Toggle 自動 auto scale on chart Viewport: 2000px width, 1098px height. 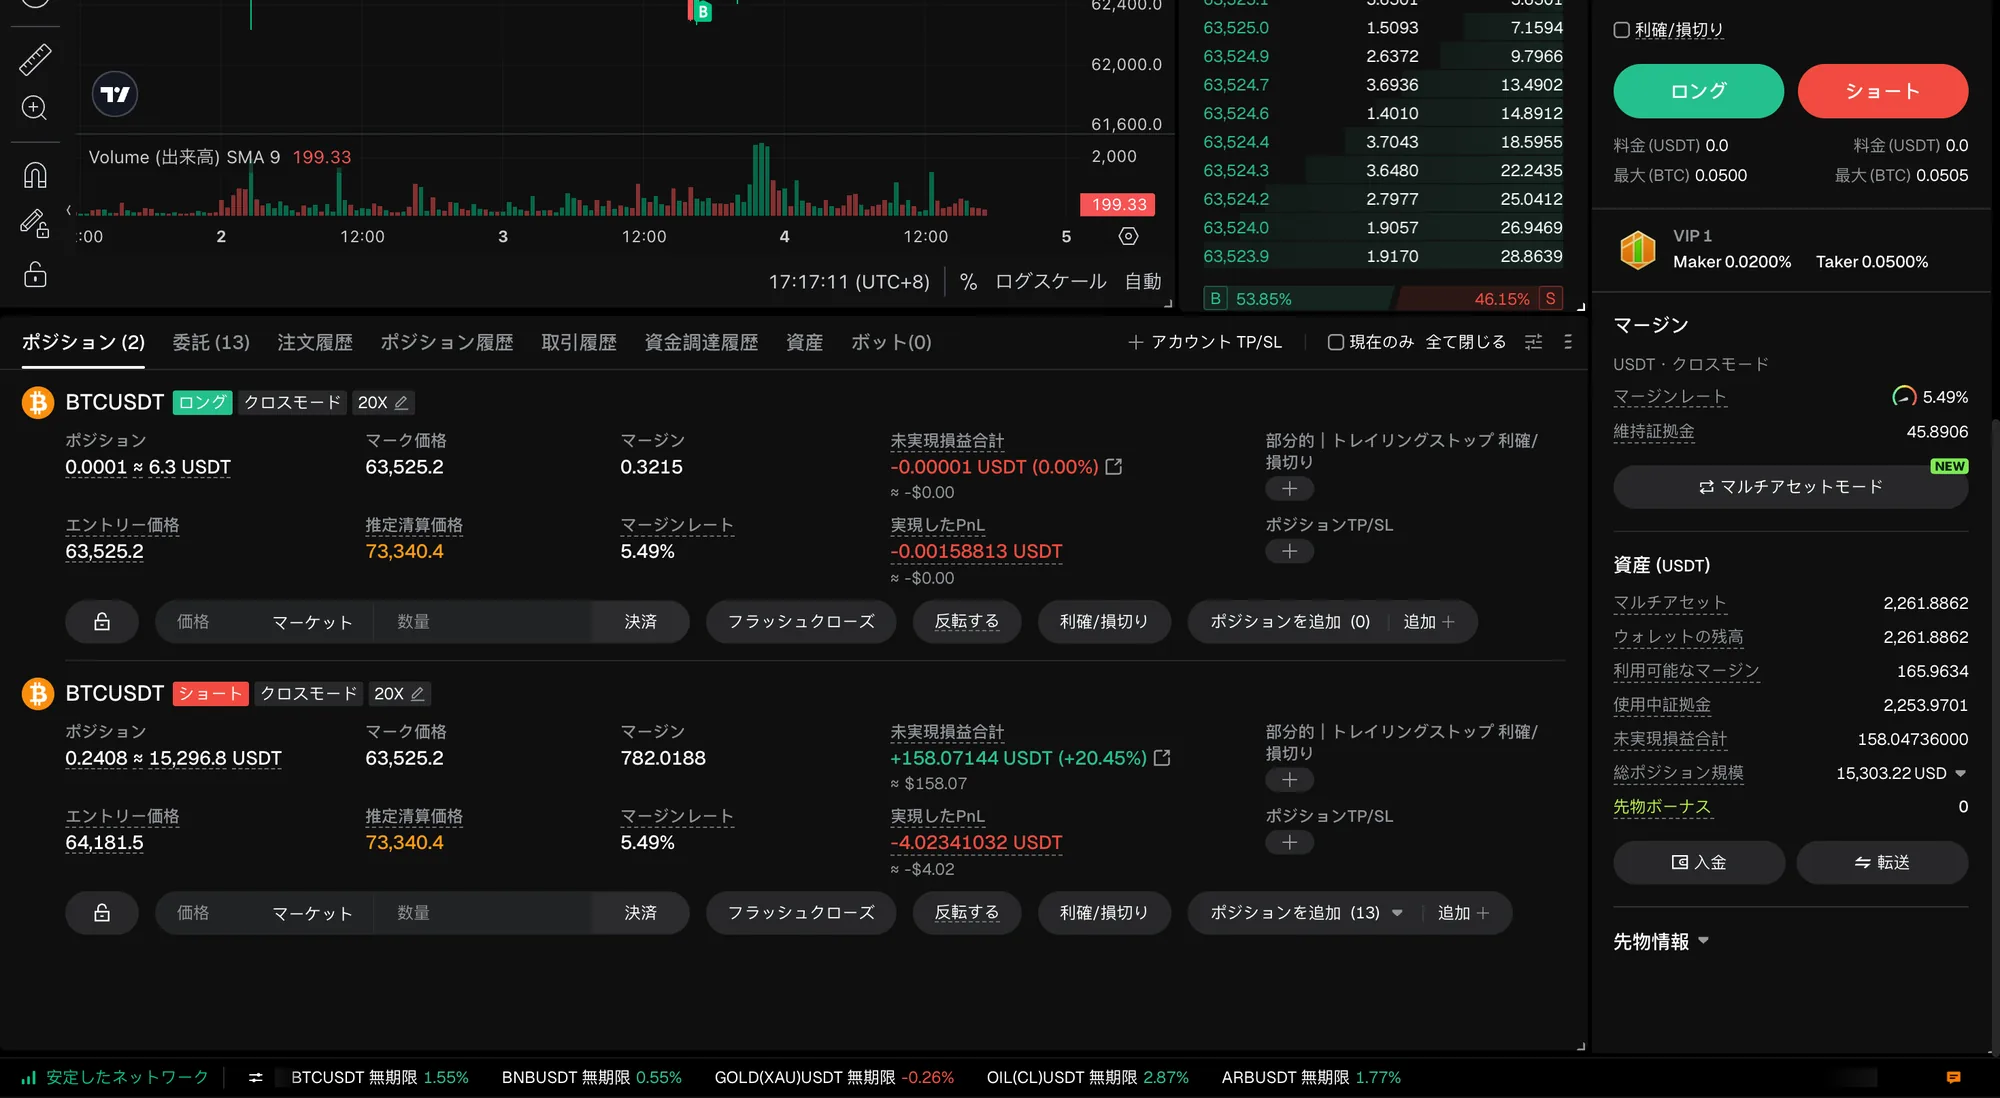(1143, 282)
